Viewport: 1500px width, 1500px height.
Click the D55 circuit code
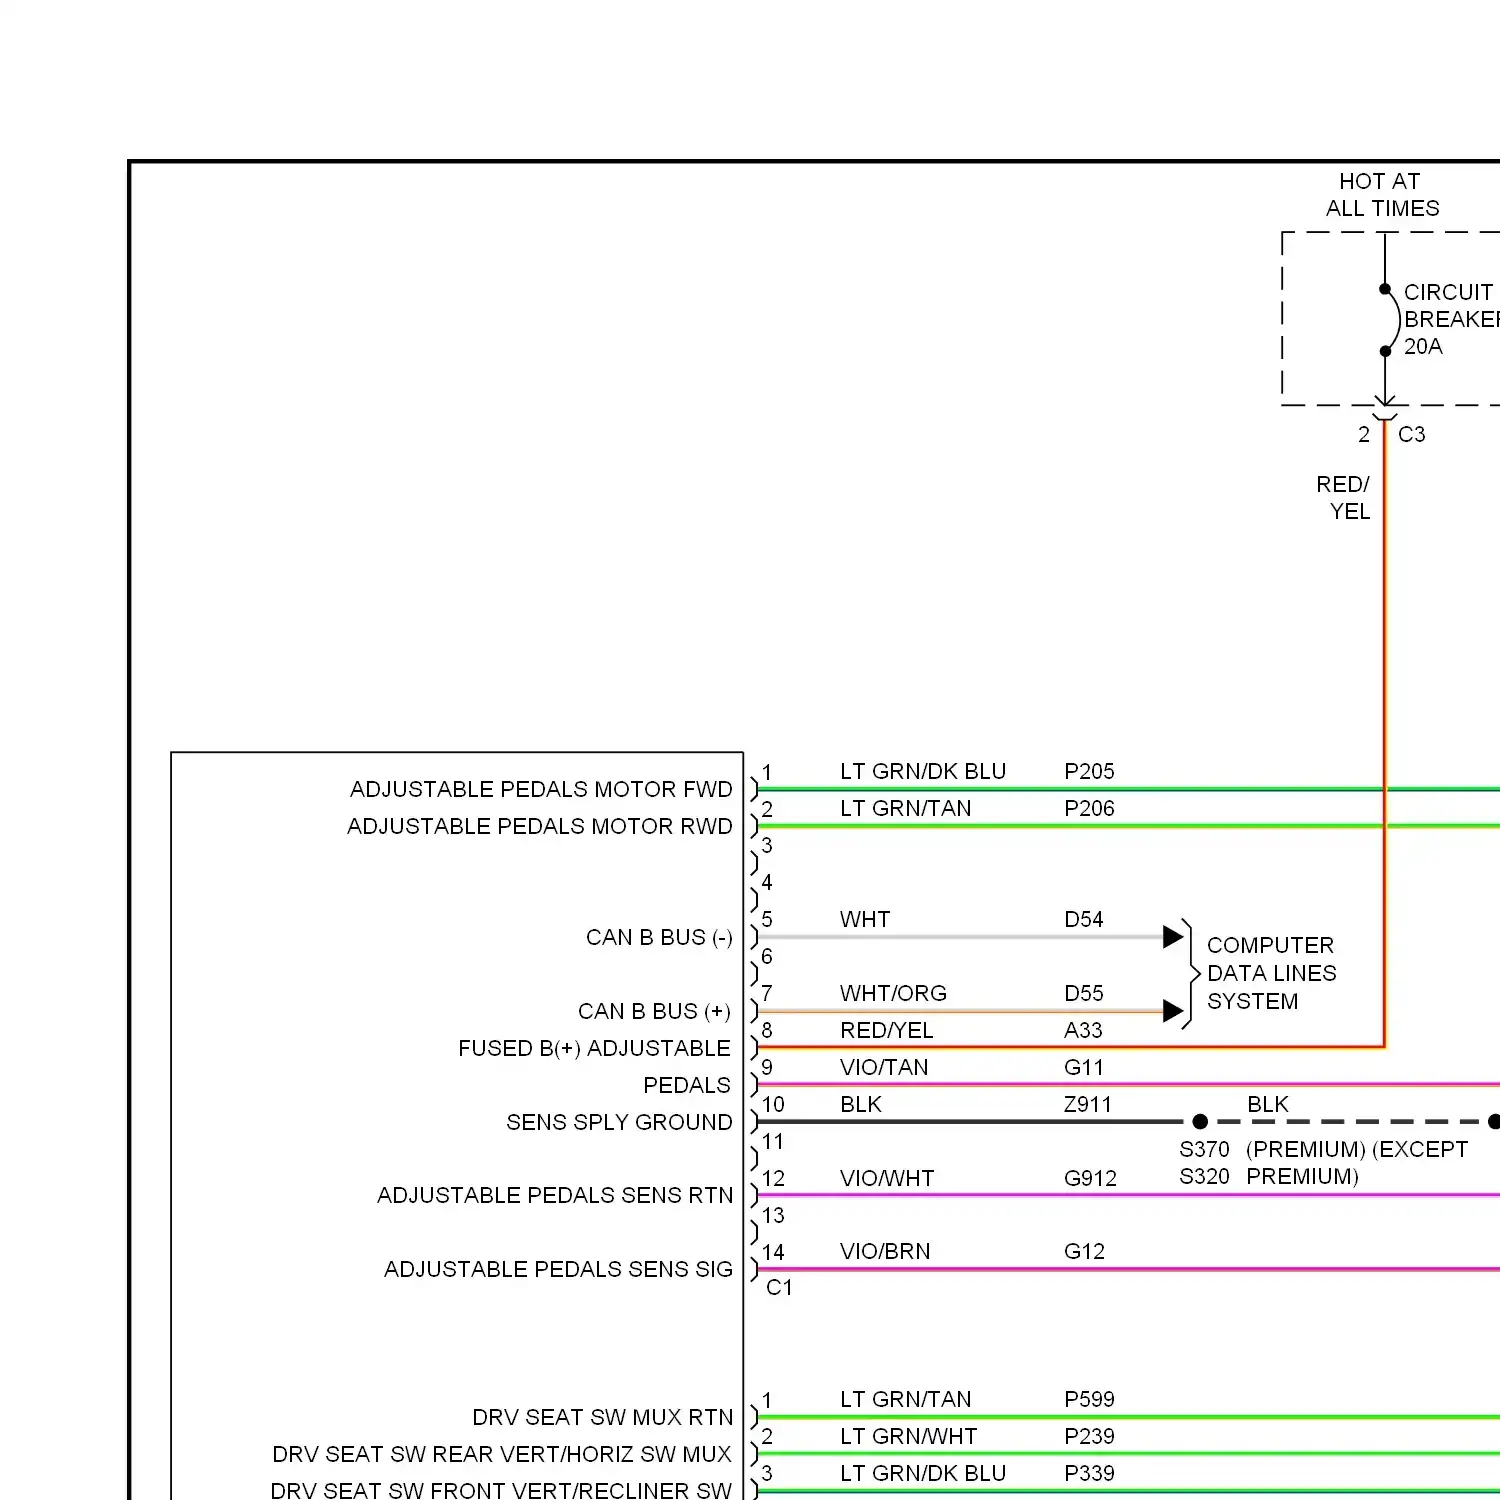click(1084, 993)
